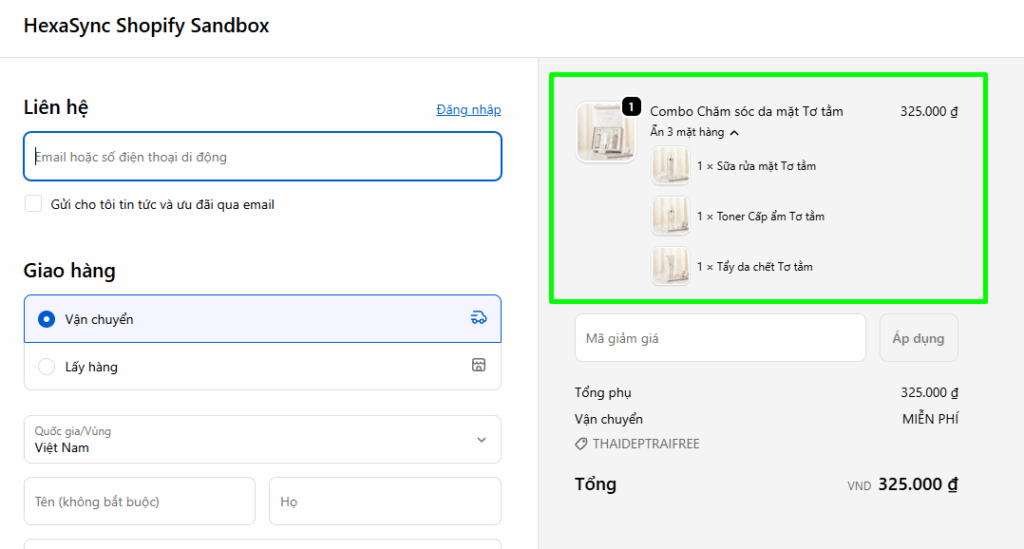Click the Đăng nhập login link
Image resolution: width=1024 pixels, height=549 pixels.
[x=468, y=110]
